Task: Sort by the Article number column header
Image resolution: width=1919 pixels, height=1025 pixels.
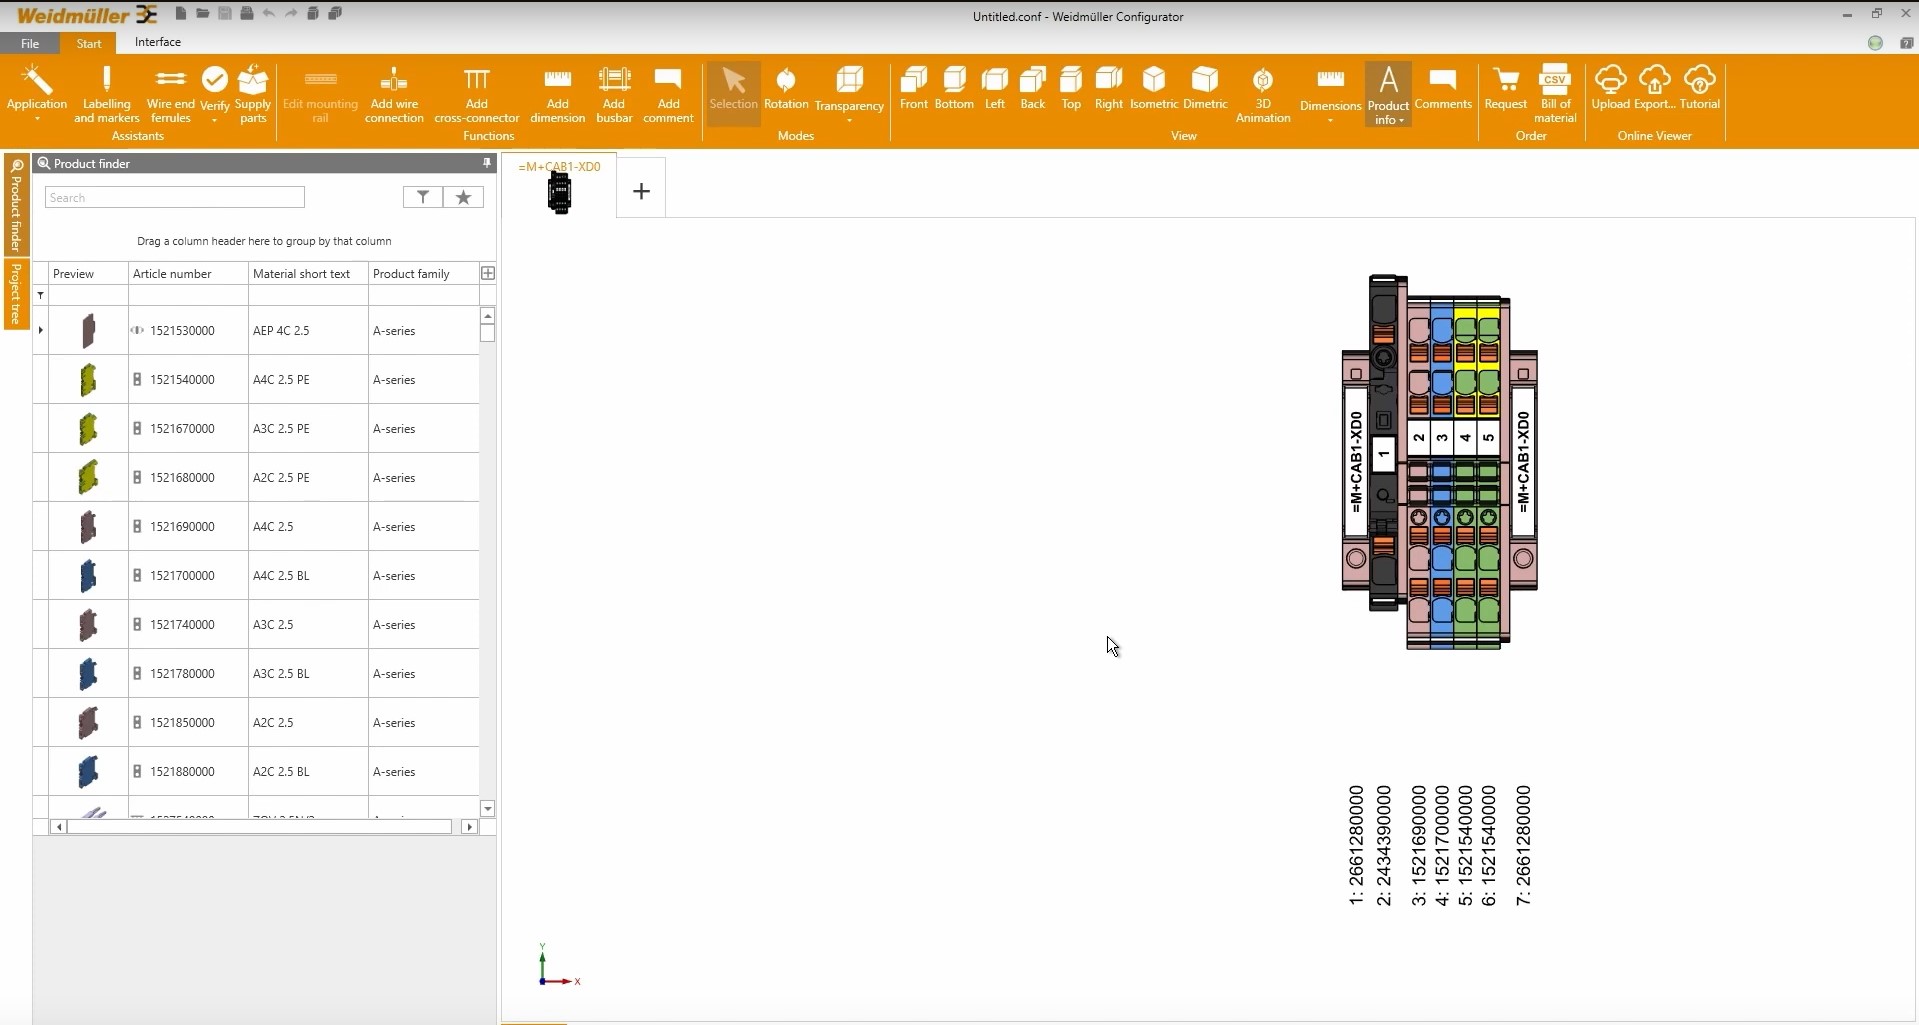Action: 188,273
